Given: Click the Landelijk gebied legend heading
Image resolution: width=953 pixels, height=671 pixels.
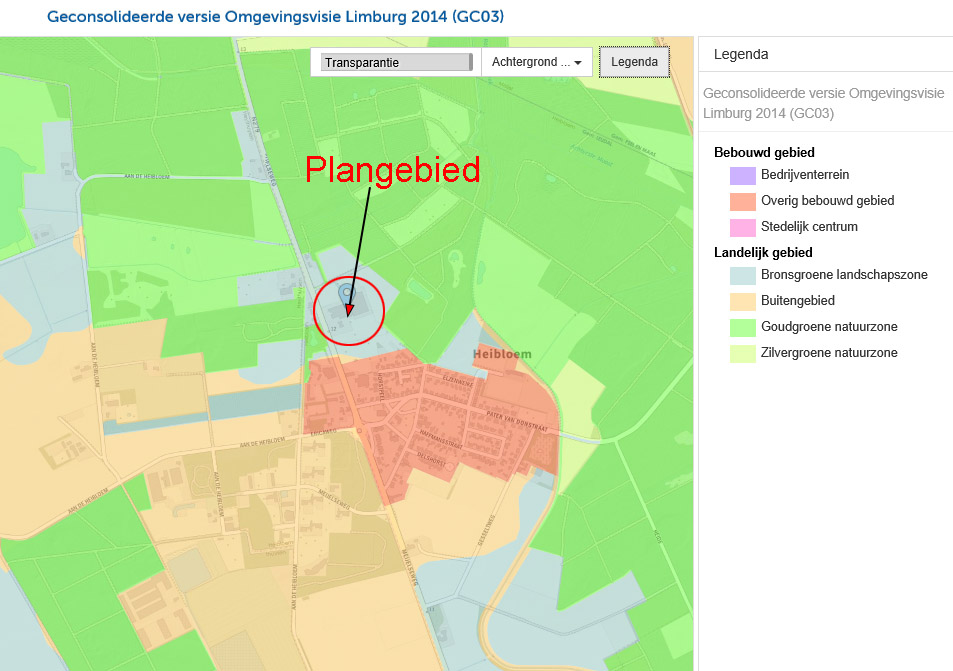Looking at the screenshot, I should [763, 252].
